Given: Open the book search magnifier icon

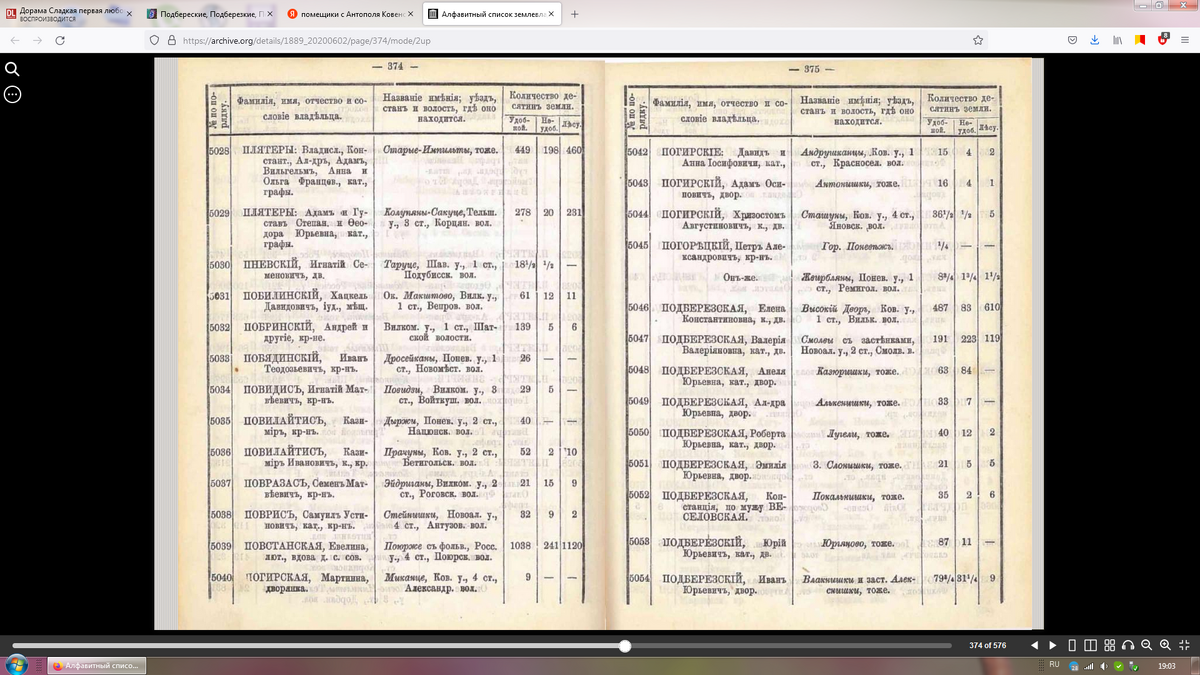Looking at the screenshot, I should [x=12, y=69].
